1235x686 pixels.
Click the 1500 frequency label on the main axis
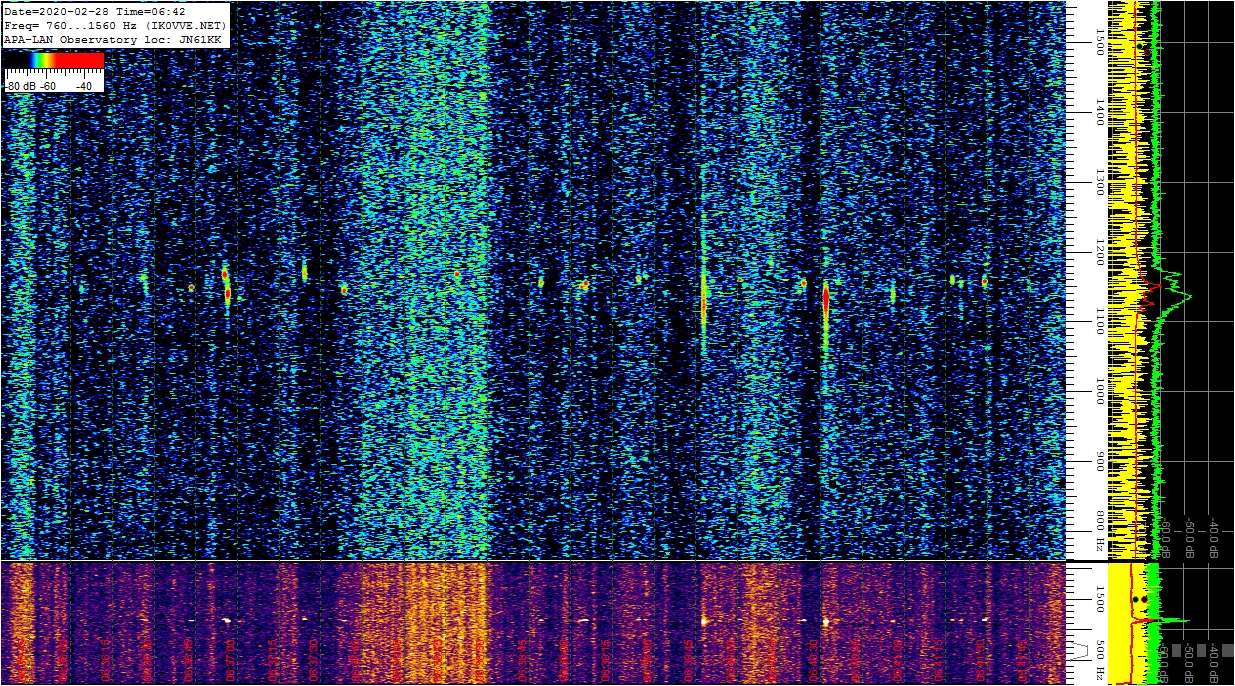(x=1099, y=40)
